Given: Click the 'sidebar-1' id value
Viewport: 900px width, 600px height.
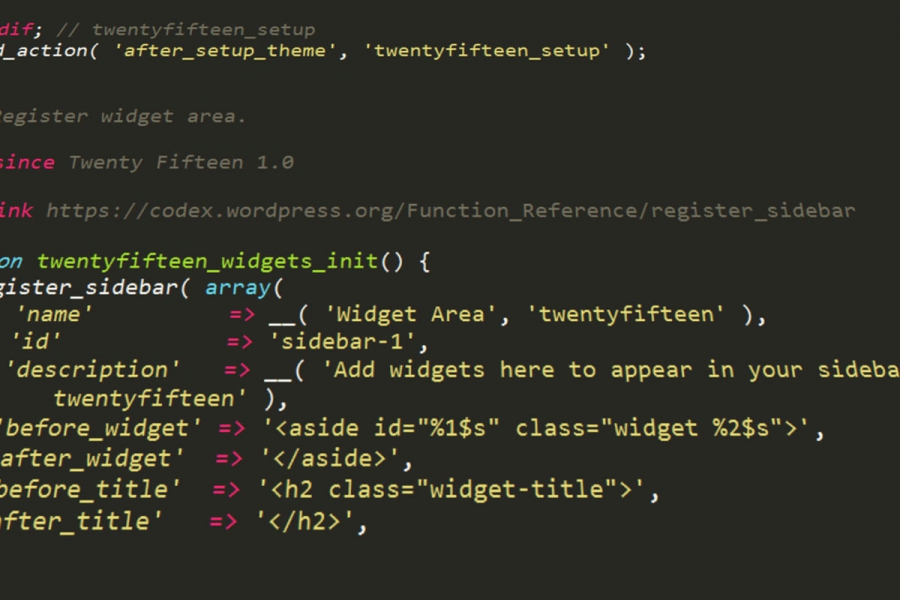Looking at the screenshot, I should pos(342,342).
